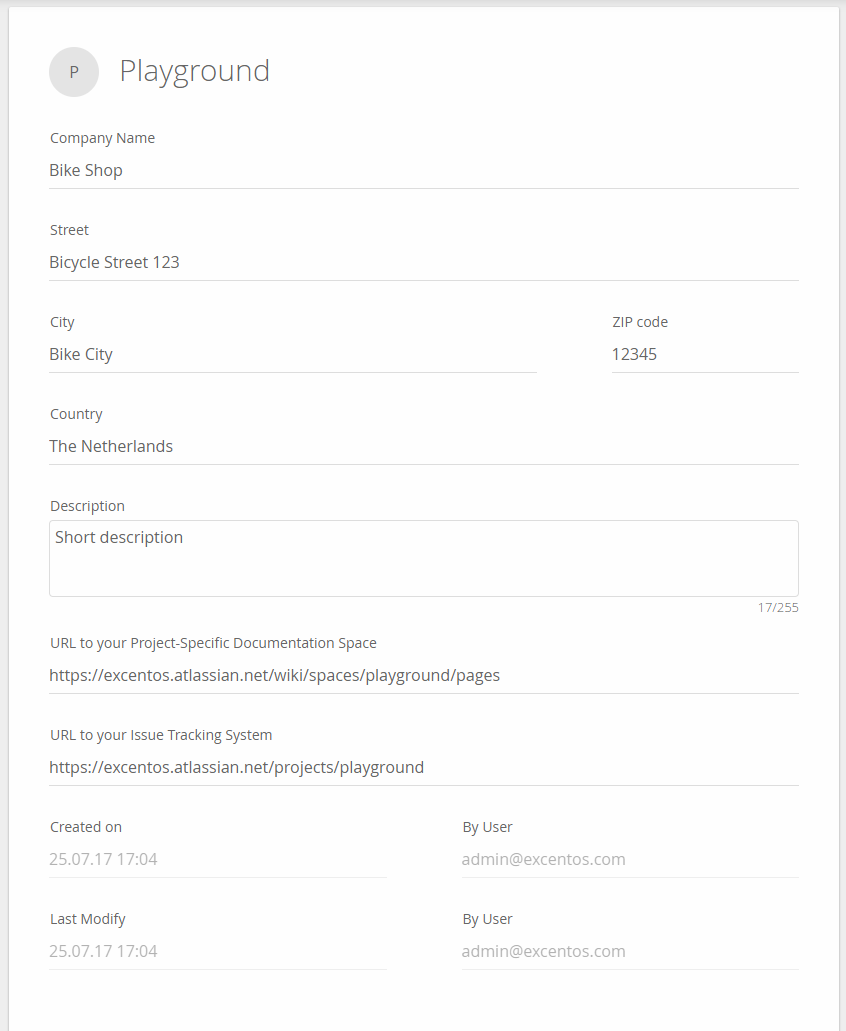Screen dimensions: 846x1031
Task: Focus the City field Bike City
Action: tap(293, 355)
